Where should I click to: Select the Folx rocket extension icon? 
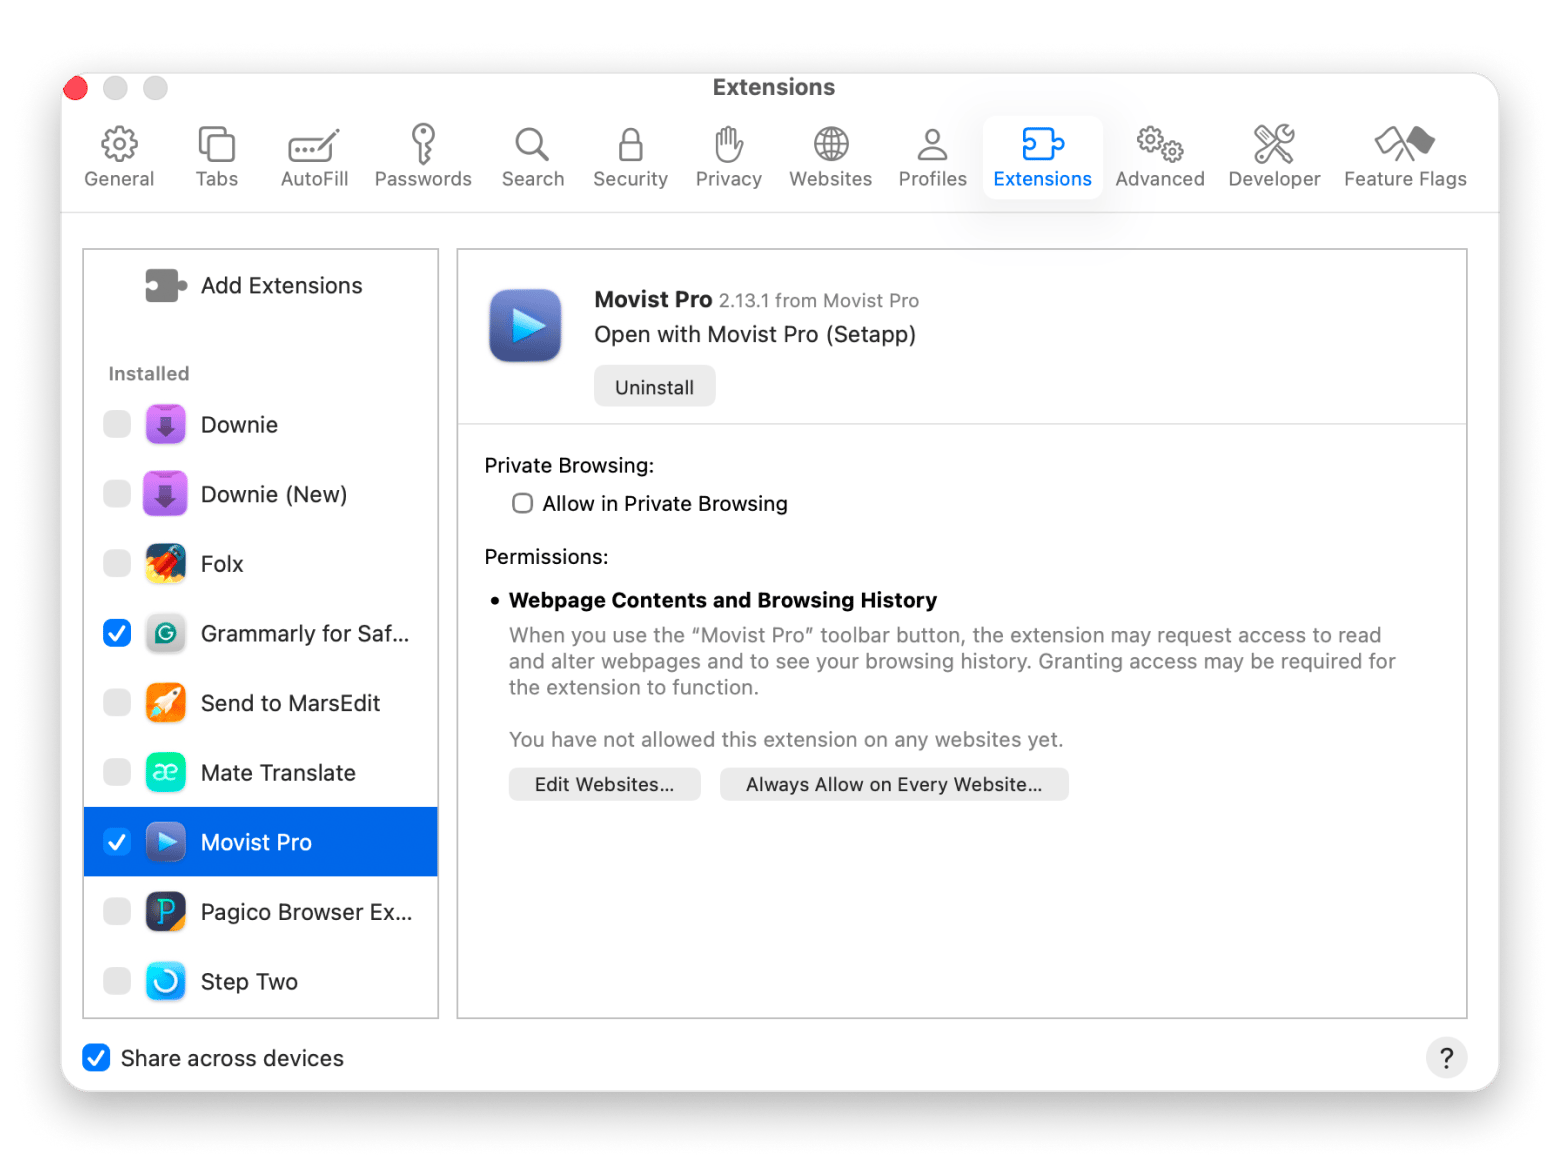[x=166, y=564]
